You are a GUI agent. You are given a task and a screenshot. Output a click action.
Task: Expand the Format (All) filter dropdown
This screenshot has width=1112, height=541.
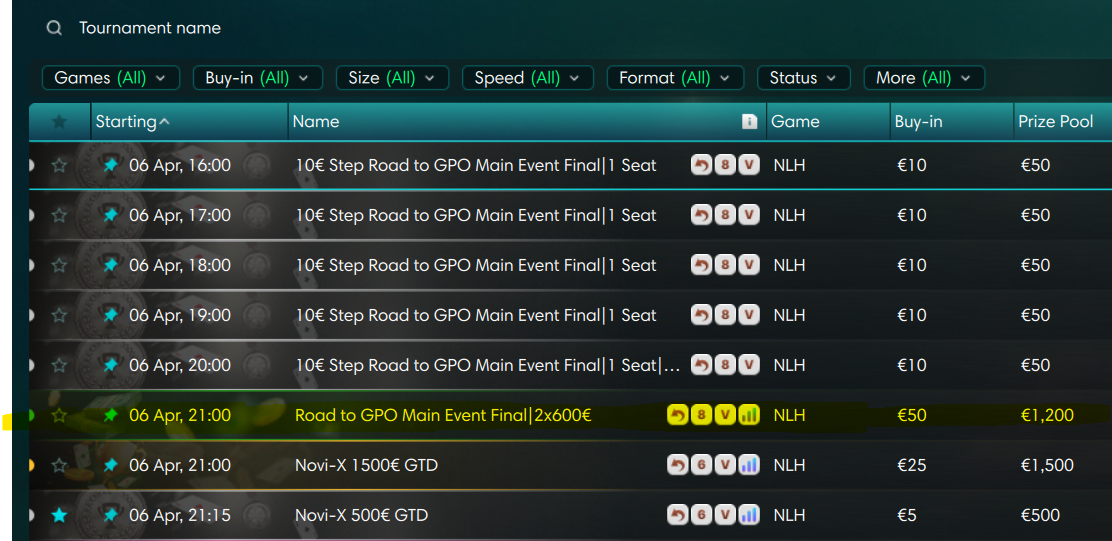(675, 78)
